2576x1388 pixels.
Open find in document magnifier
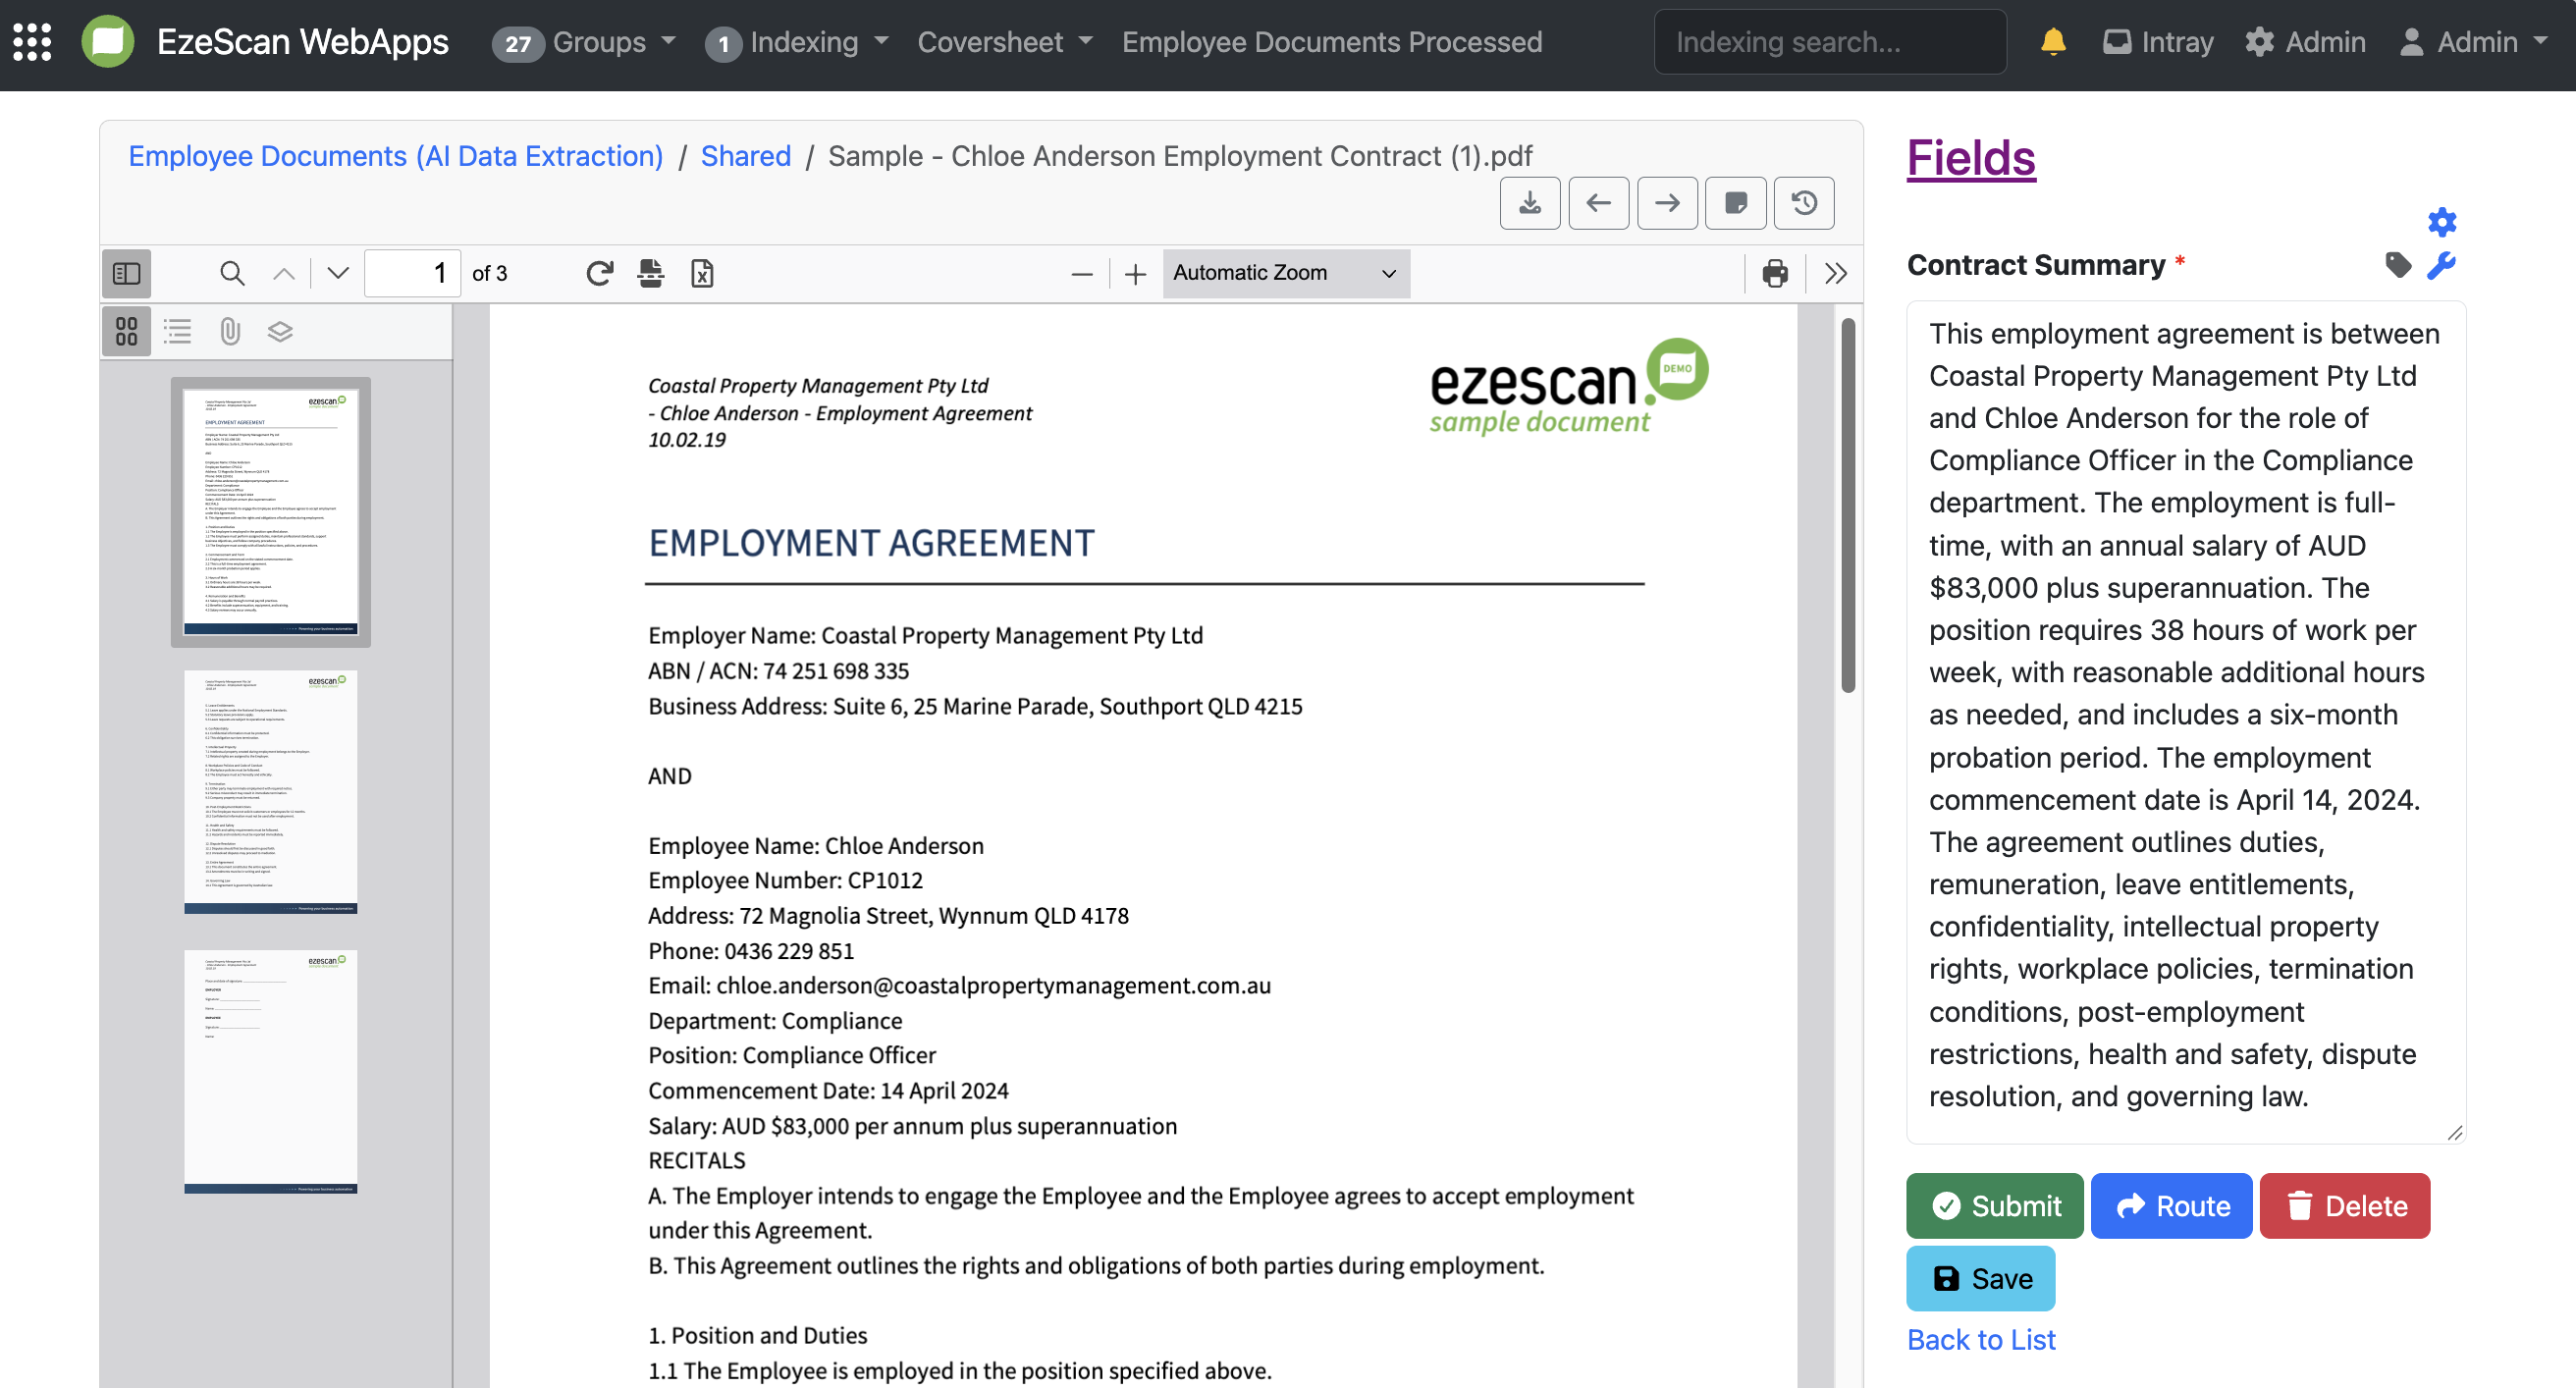(232, 273)
